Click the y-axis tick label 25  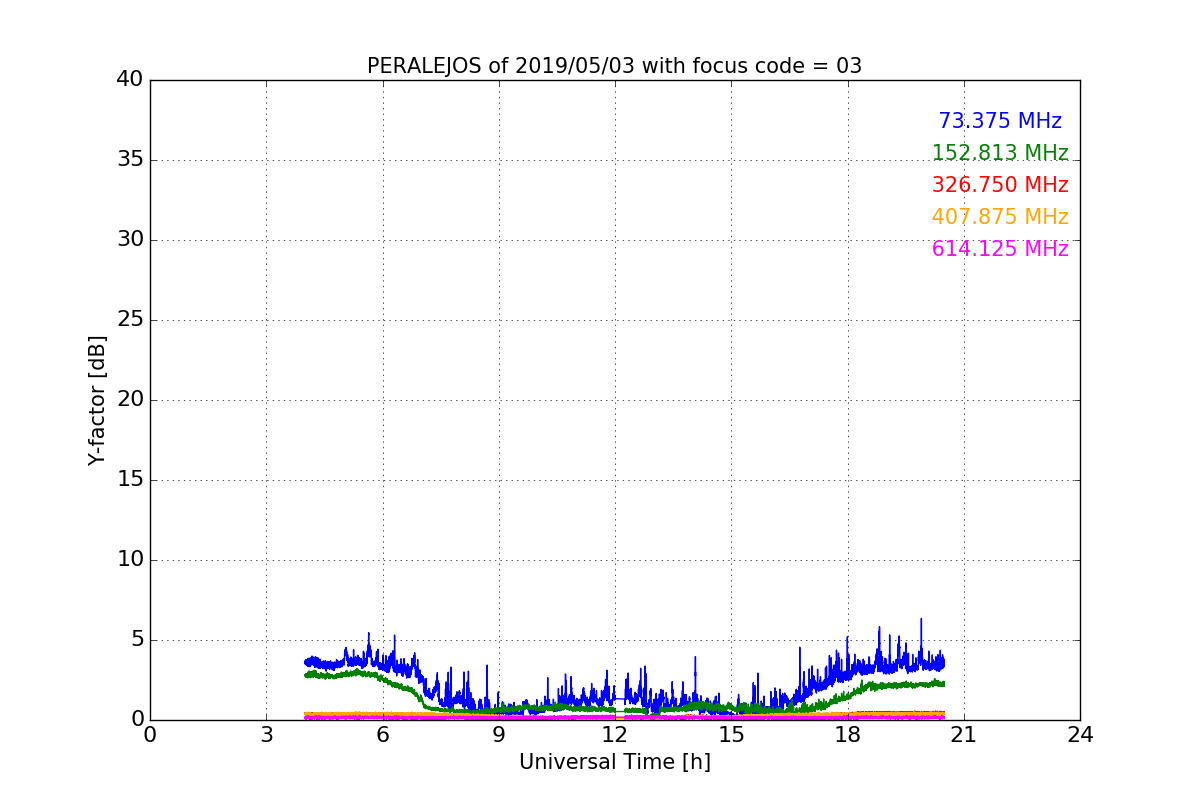[x=130, y=320]
